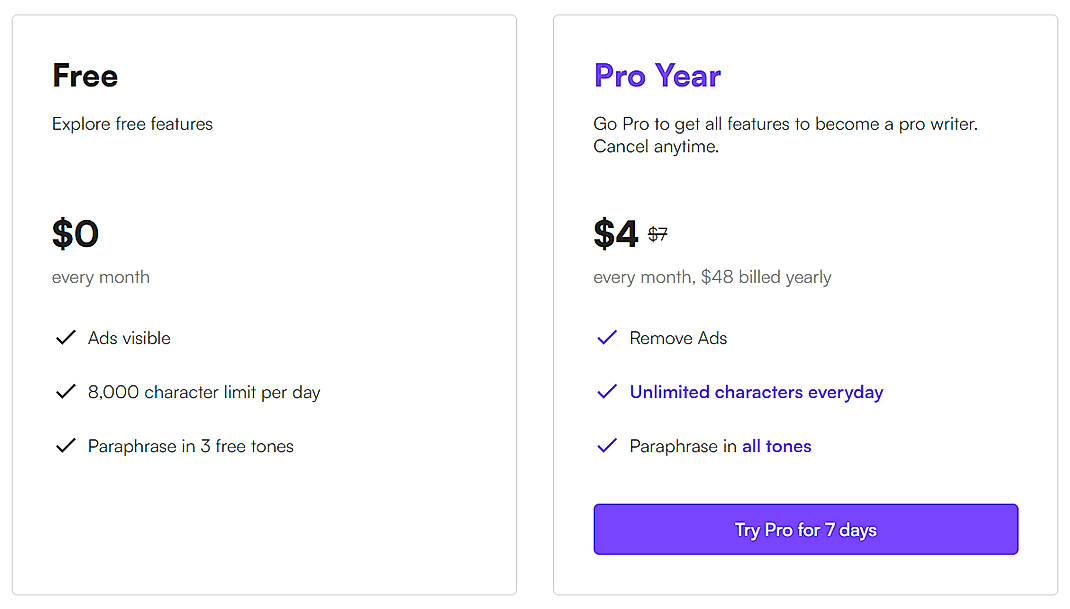Click Explore free features subtitle
The width and height of the screenshot is (1070, 609).
(132, 124)
